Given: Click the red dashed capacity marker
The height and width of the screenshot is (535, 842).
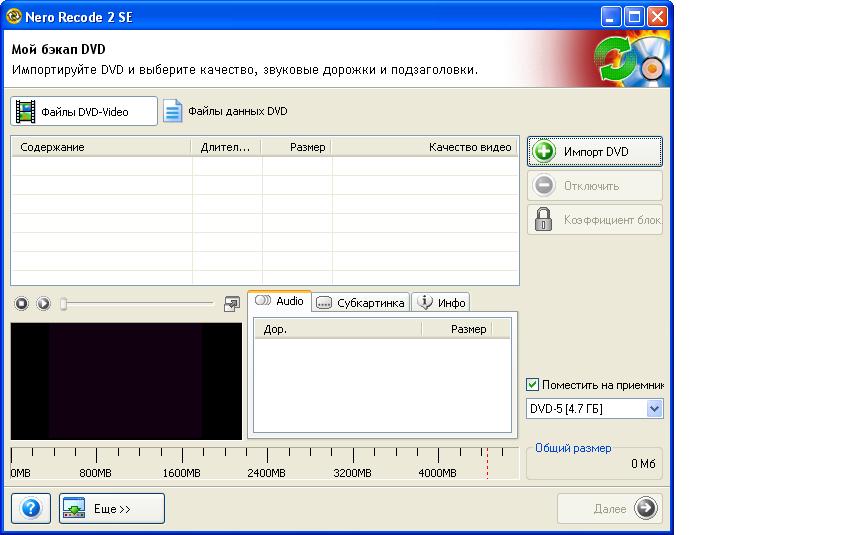Looking at the screenshot, I should (487, 463).
